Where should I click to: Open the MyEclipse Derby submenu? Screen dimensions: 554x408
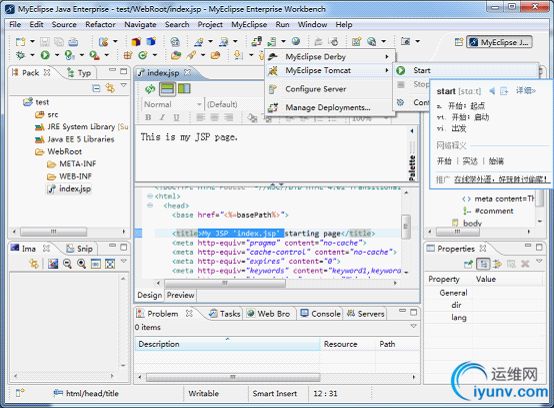(329, 57)
